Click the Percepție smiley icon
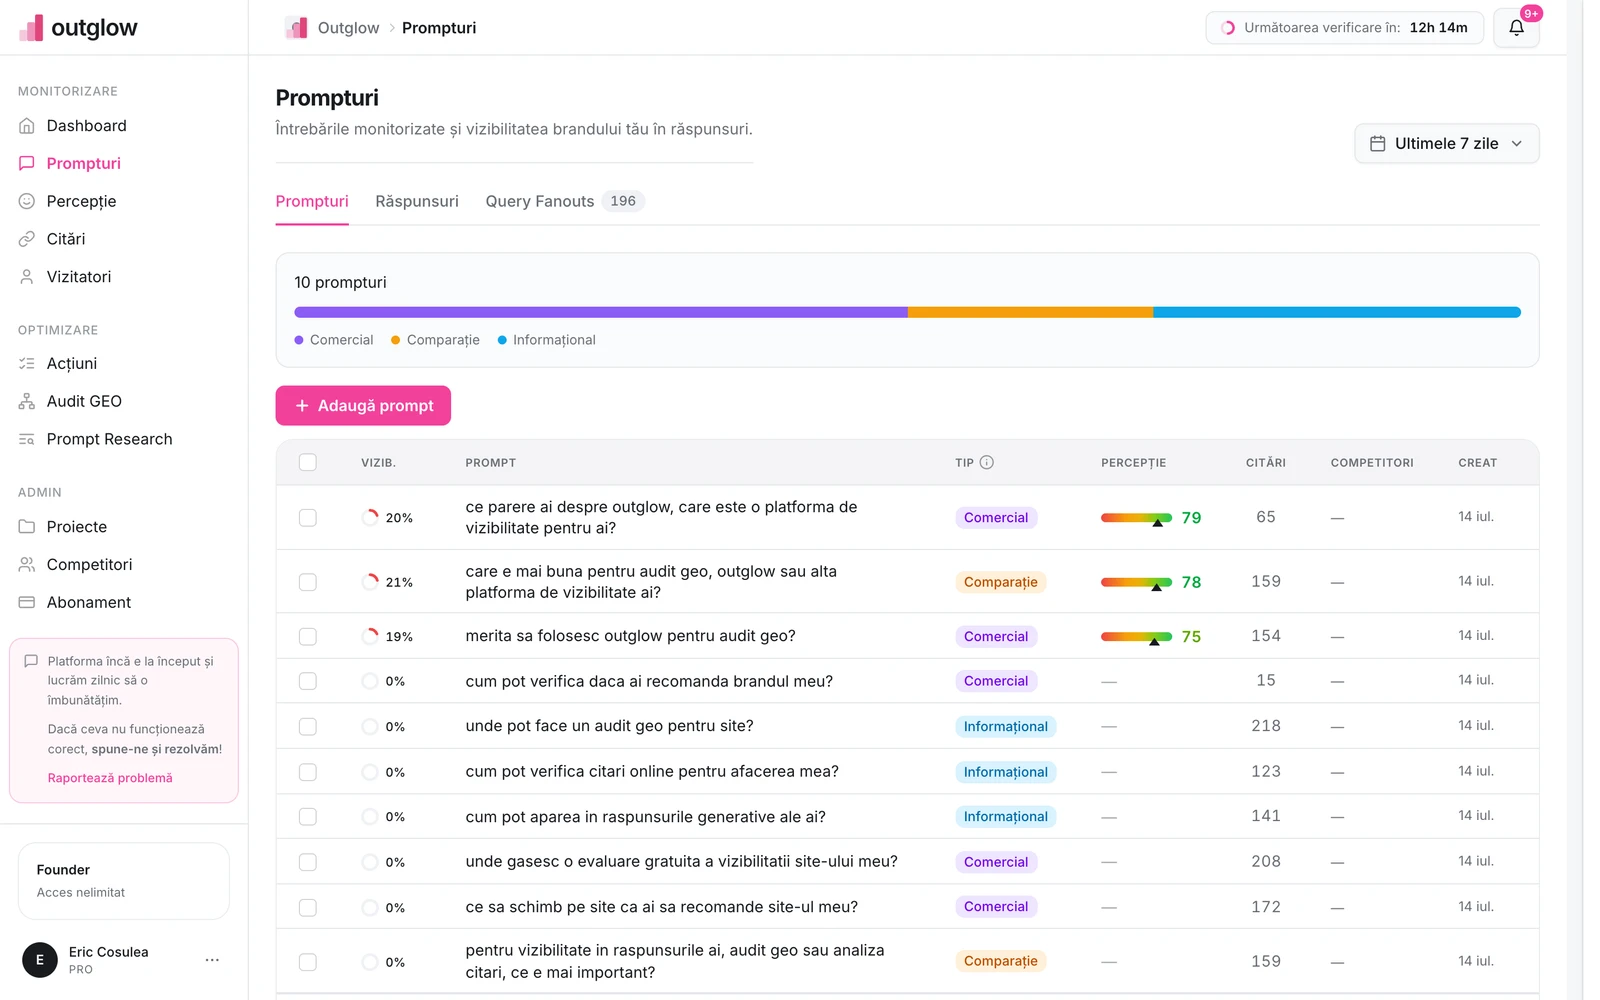 pos(27,201)
